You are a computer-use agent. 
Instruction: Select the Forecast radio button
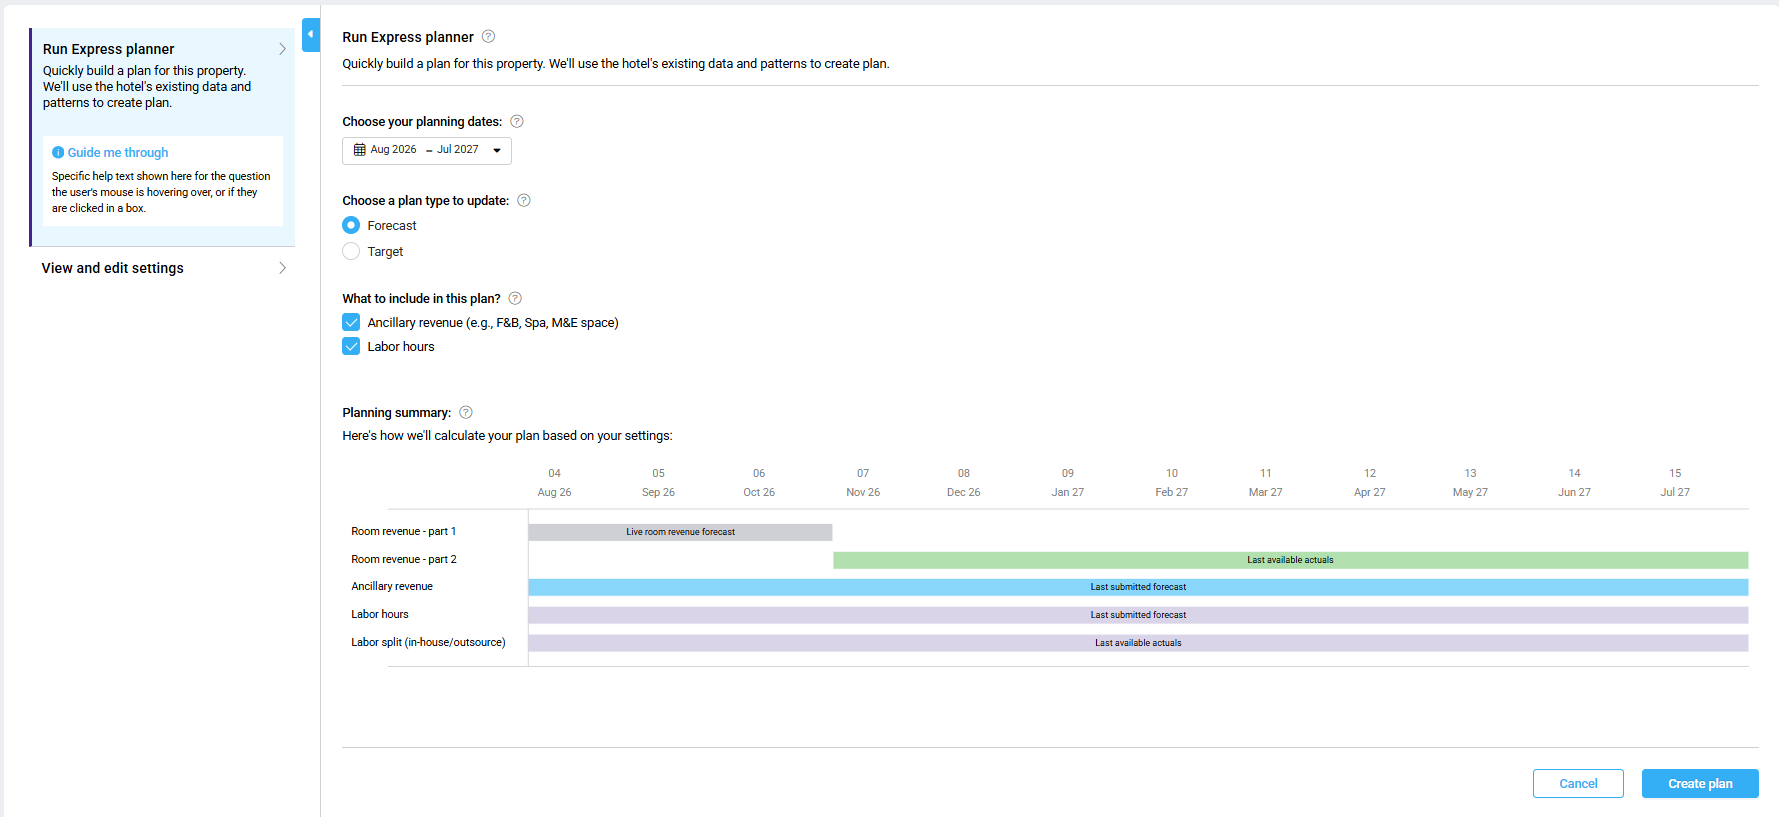click(351, 226)
